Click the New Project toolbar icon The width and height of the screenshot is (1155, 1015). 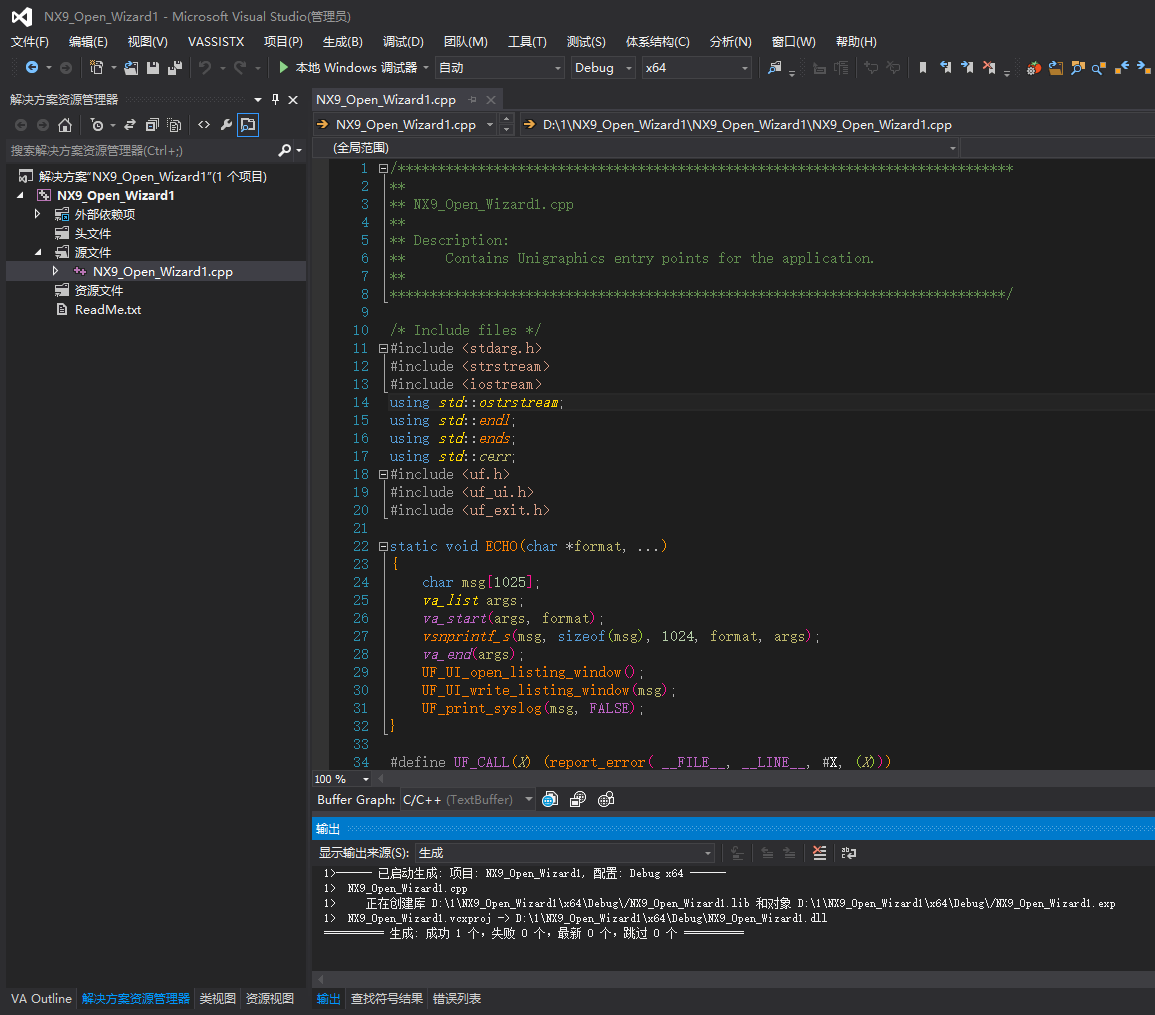click(x=96, y=68)
